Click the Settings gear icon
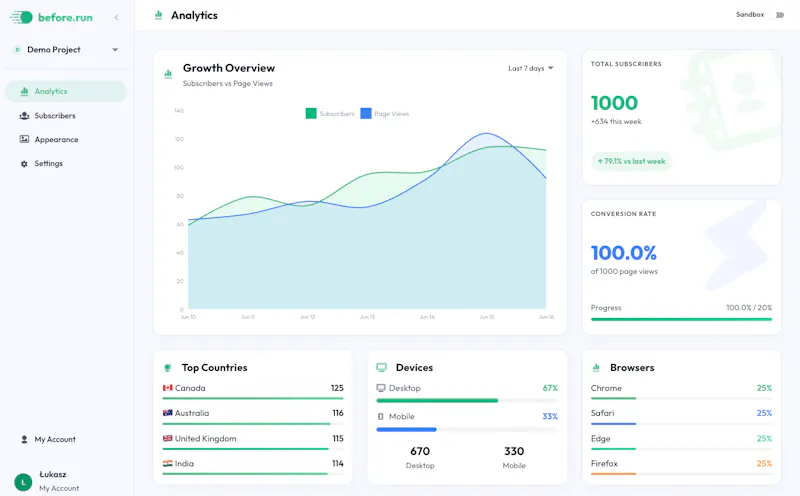The height and width of the screenshot is (496, 800). (x=24, y=164)
